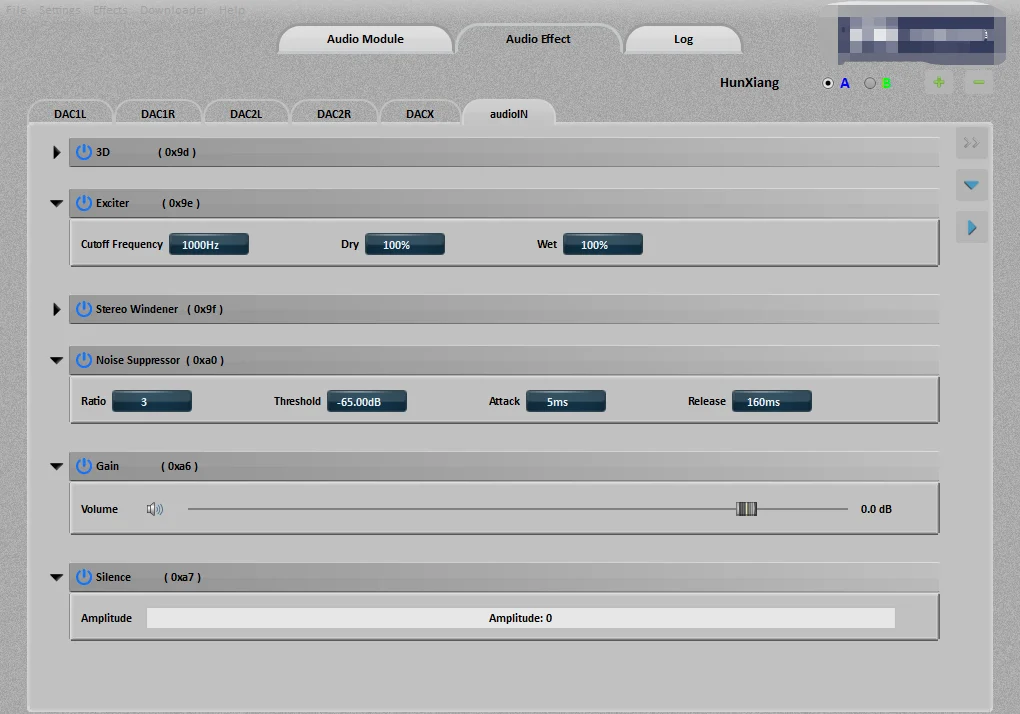Collapse the Noise Suppressor section

pos(57,360)
